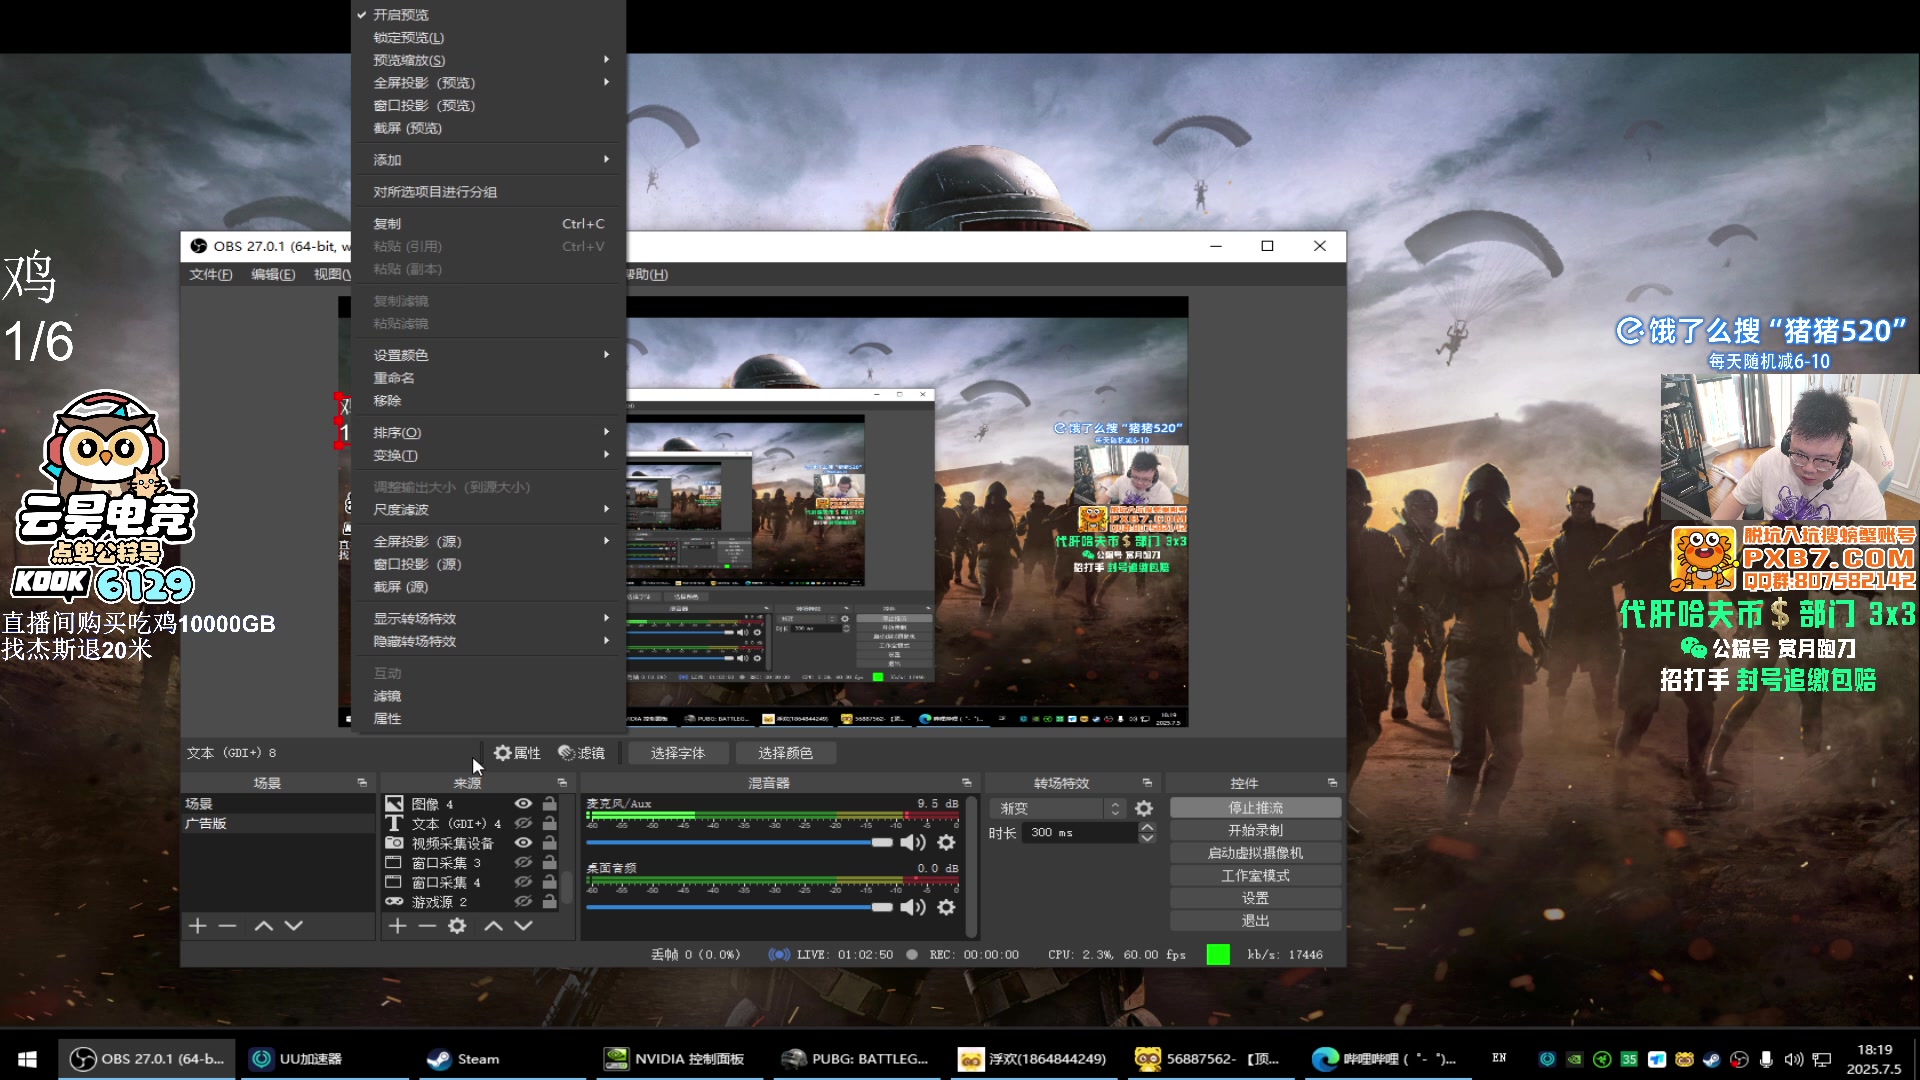
Task: Pop out the 来源 dock panel
Action: point(562,783)
